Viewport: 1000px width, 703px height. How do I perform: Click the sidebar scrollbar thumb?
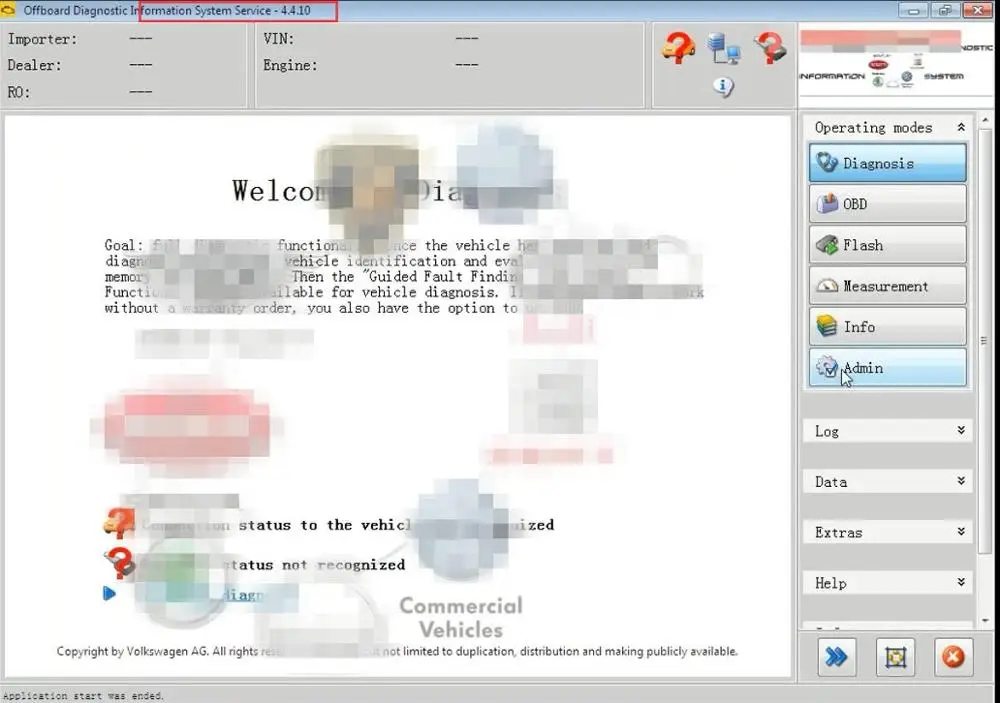(x=985, y=341)
